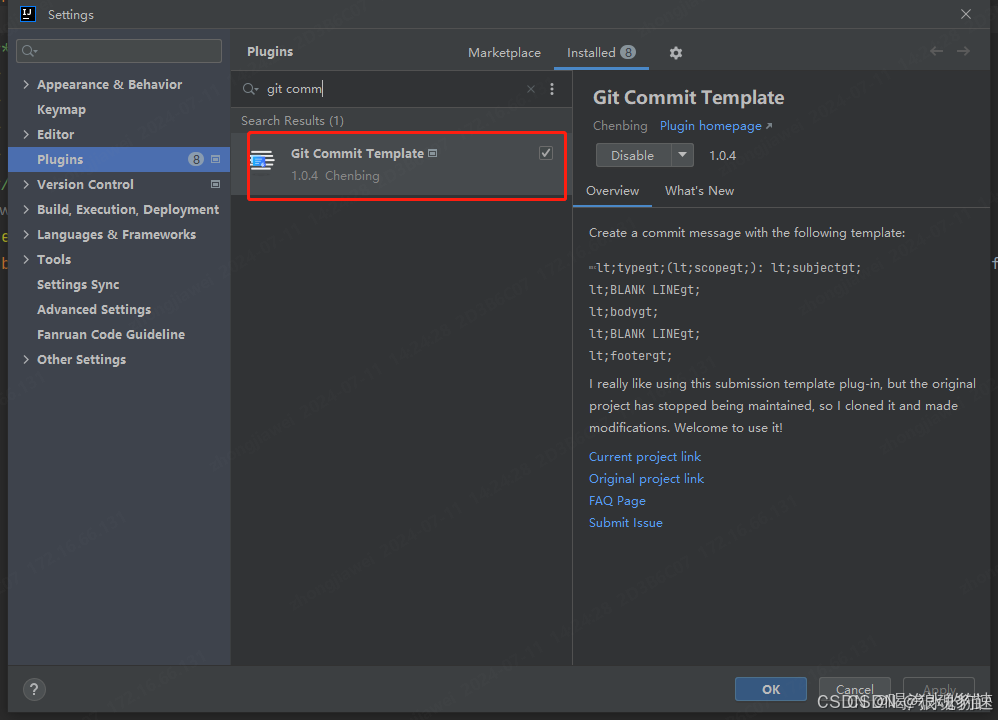This screenshot has height=720, width=998.
Task: Expand the Editor settings section
Action: (26, 134)
